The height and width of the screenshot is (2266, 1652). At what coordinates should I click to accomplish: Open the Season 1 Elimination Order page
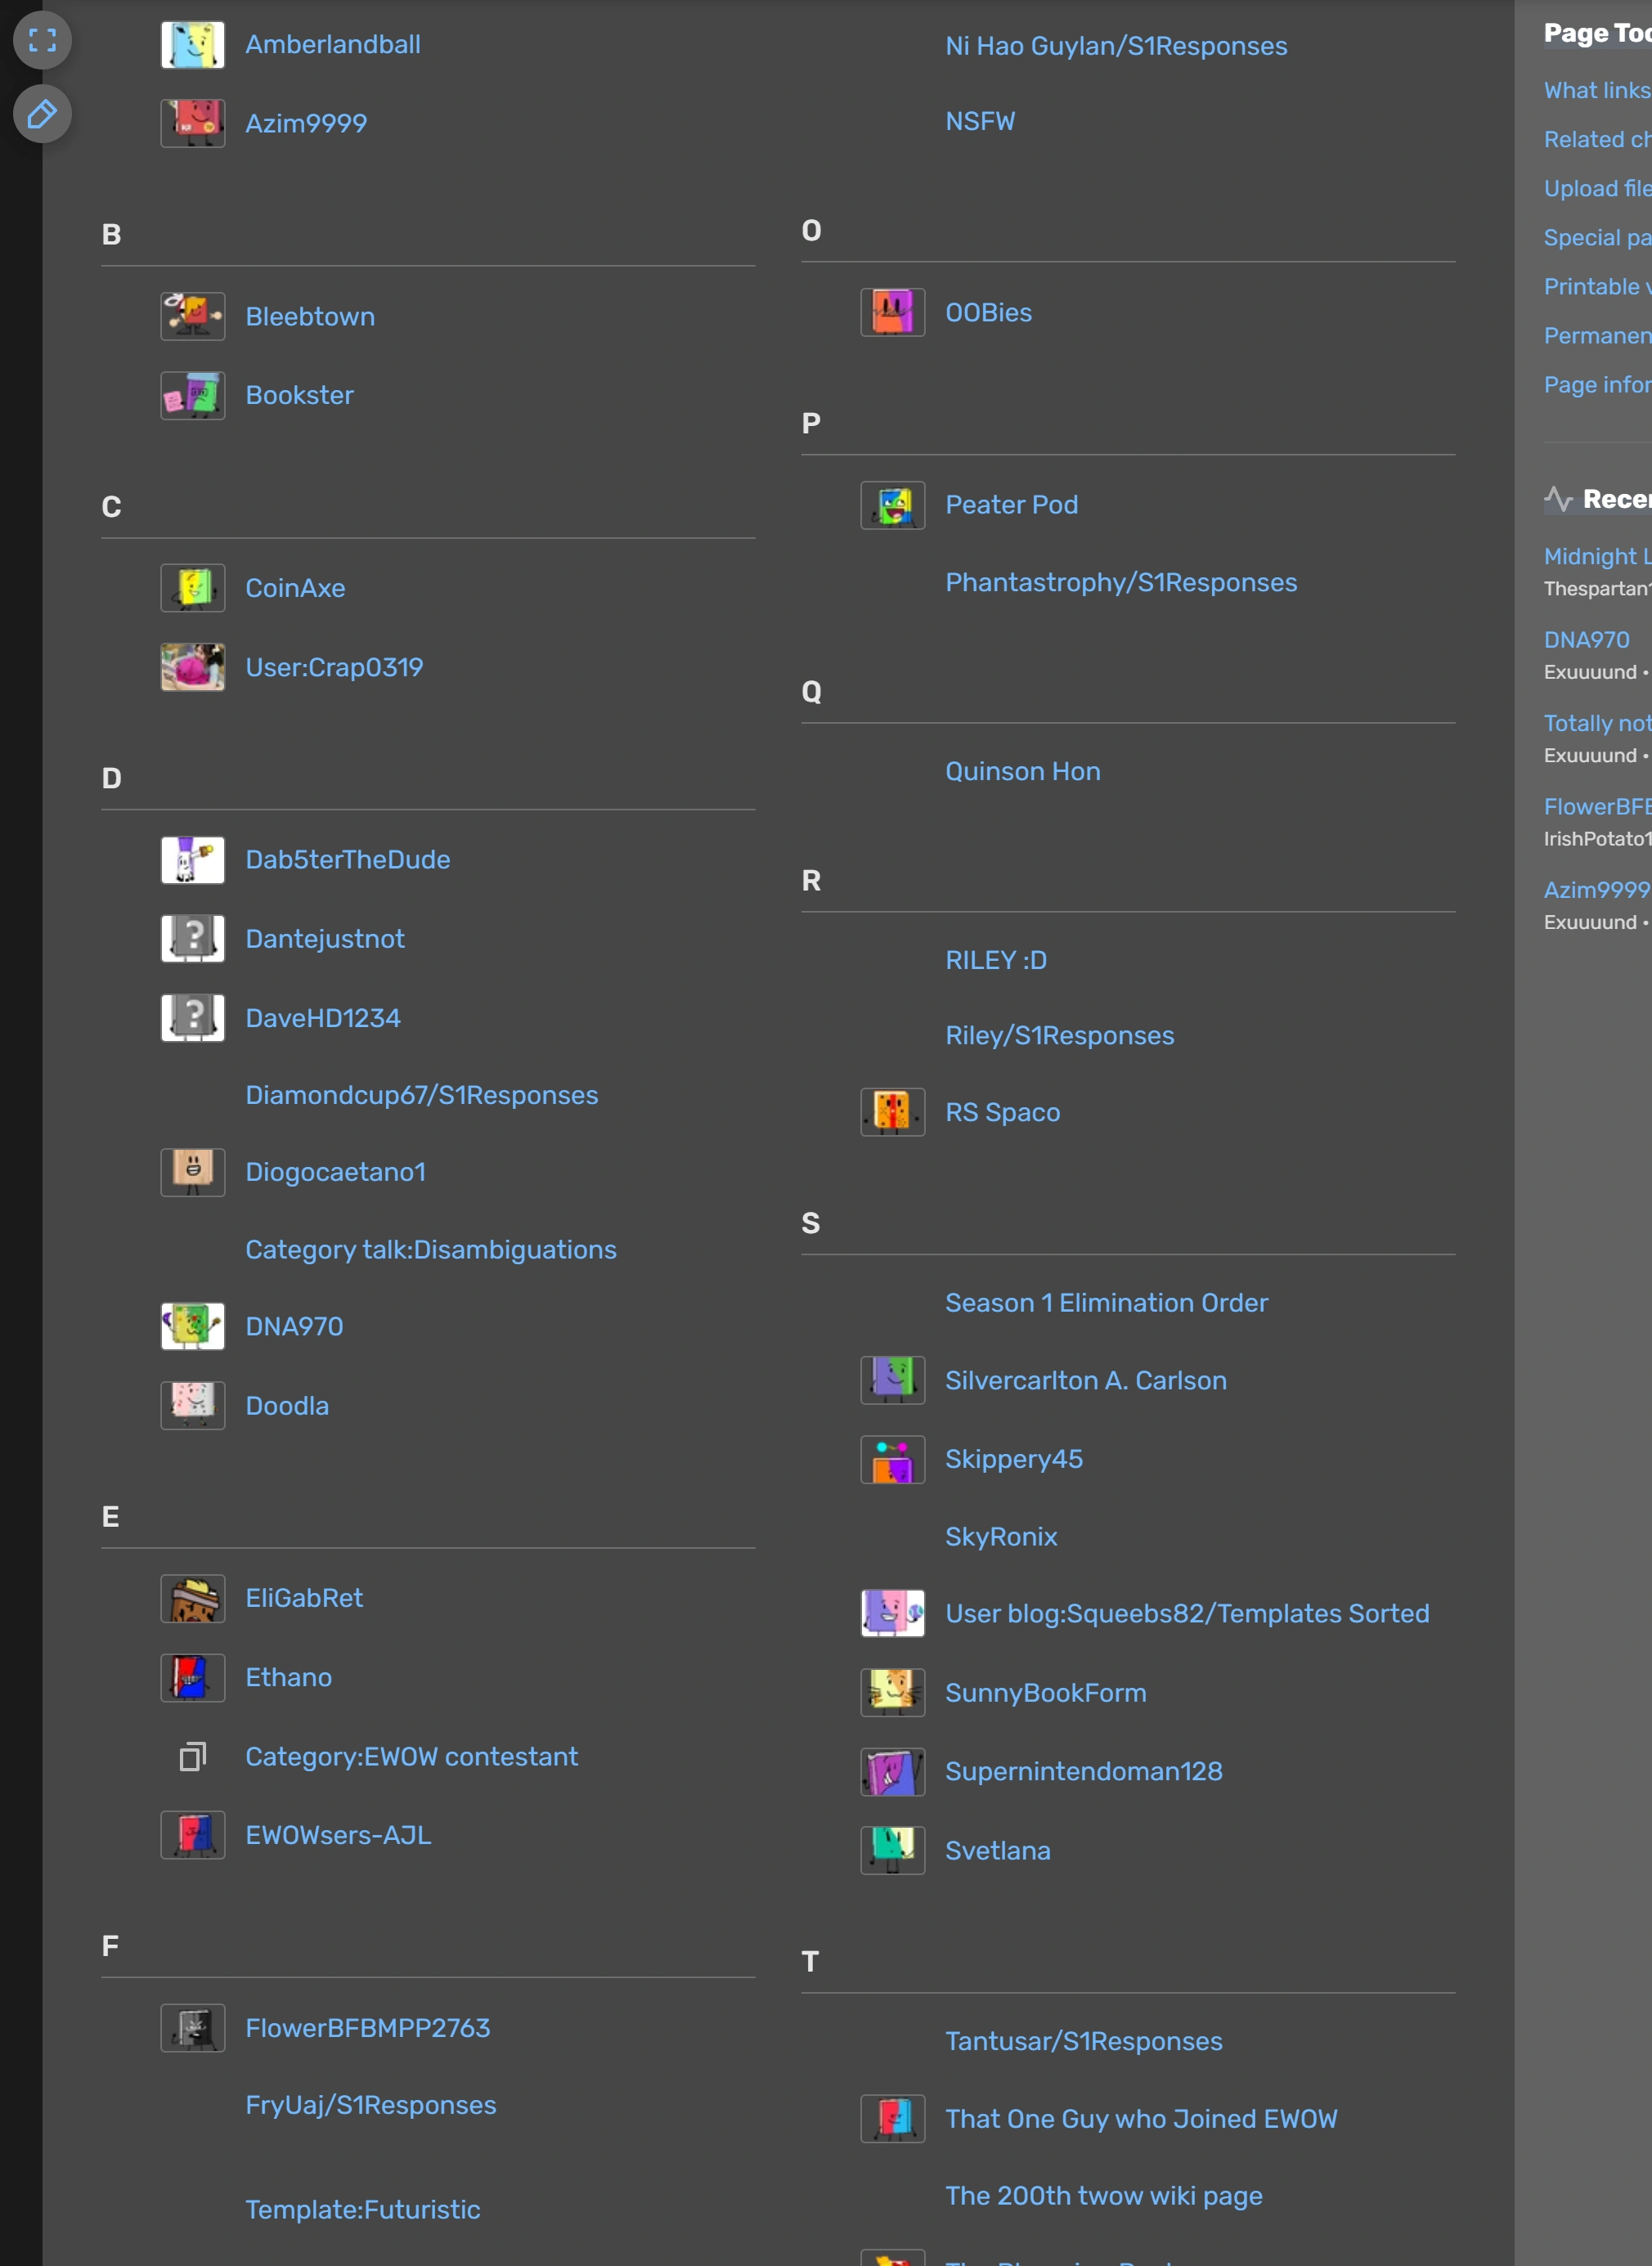click(x=1106, y=1303)
